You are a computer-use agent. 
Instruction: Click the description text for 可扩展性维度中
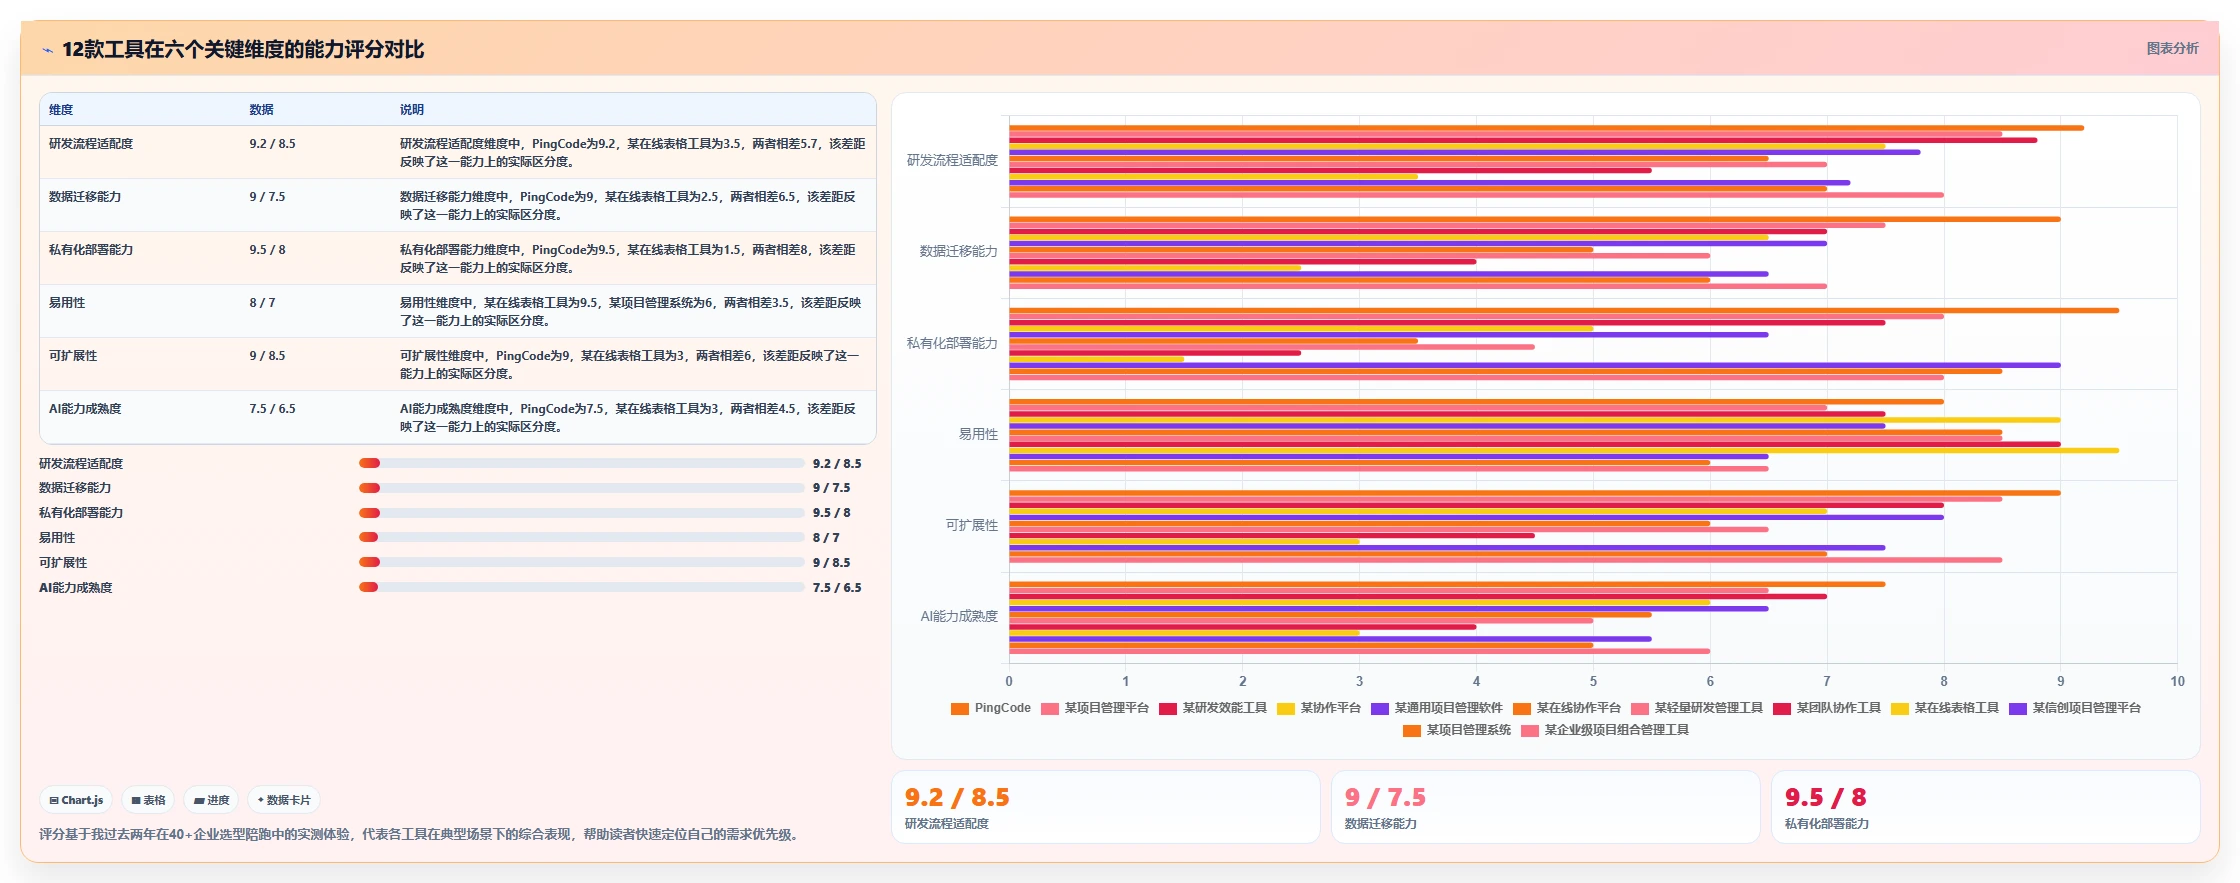tap(630, 365)
